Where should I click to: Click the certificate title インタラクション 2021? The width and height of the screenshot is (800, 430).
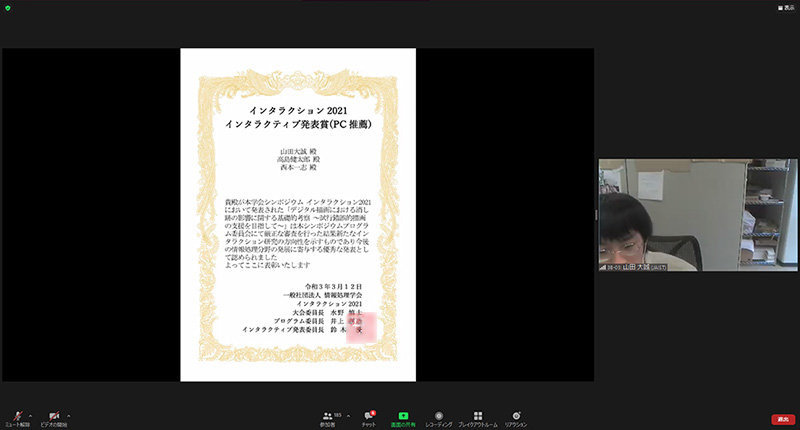tap(298, 111)
